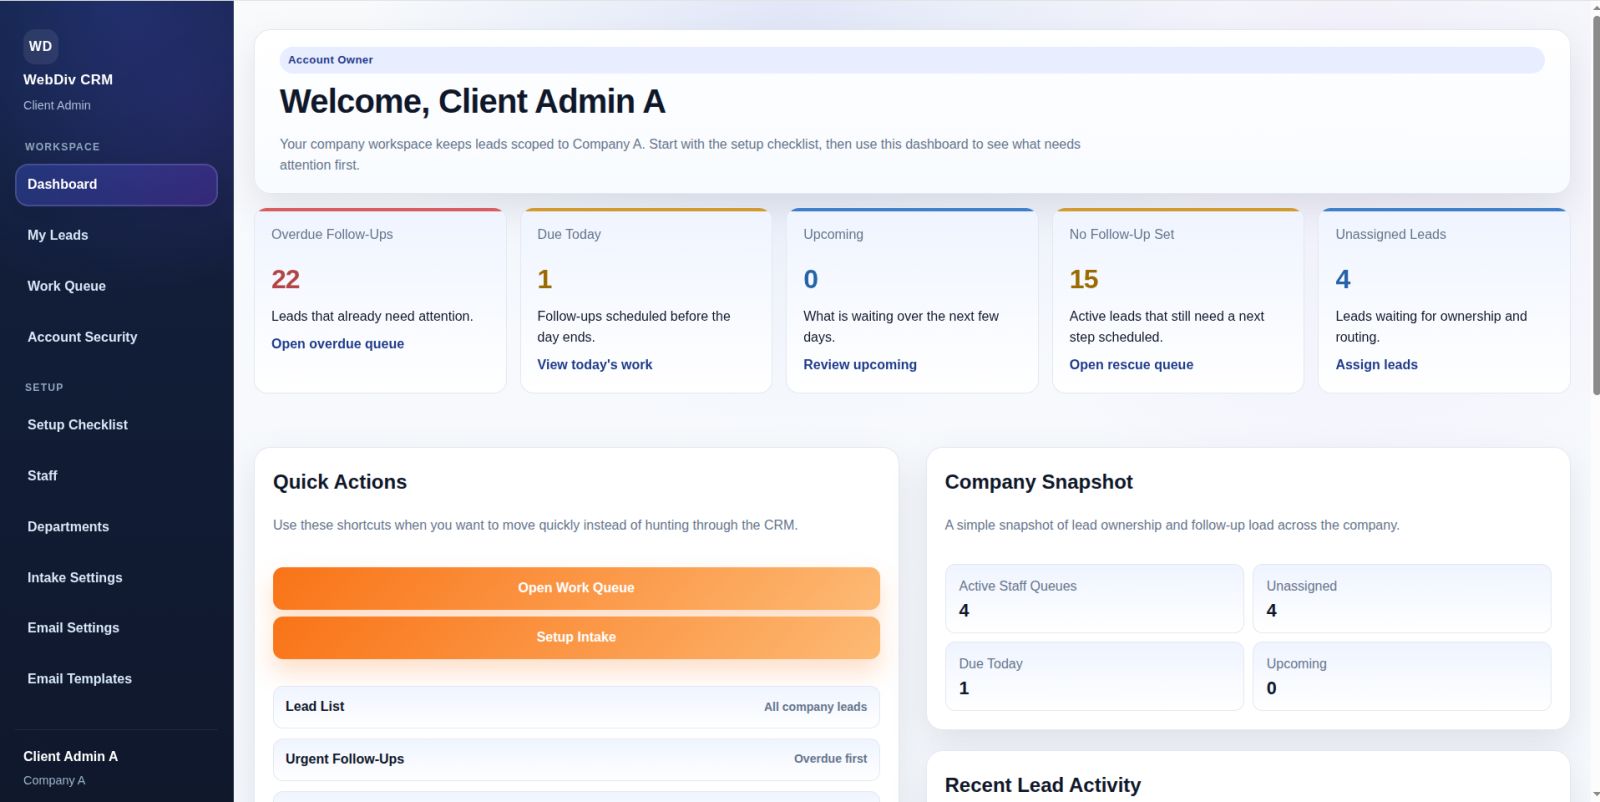The width and height of the screenshot is (1600, 802).
Task: Navigate to Staff settings
Action: click(x=42, y=476)
